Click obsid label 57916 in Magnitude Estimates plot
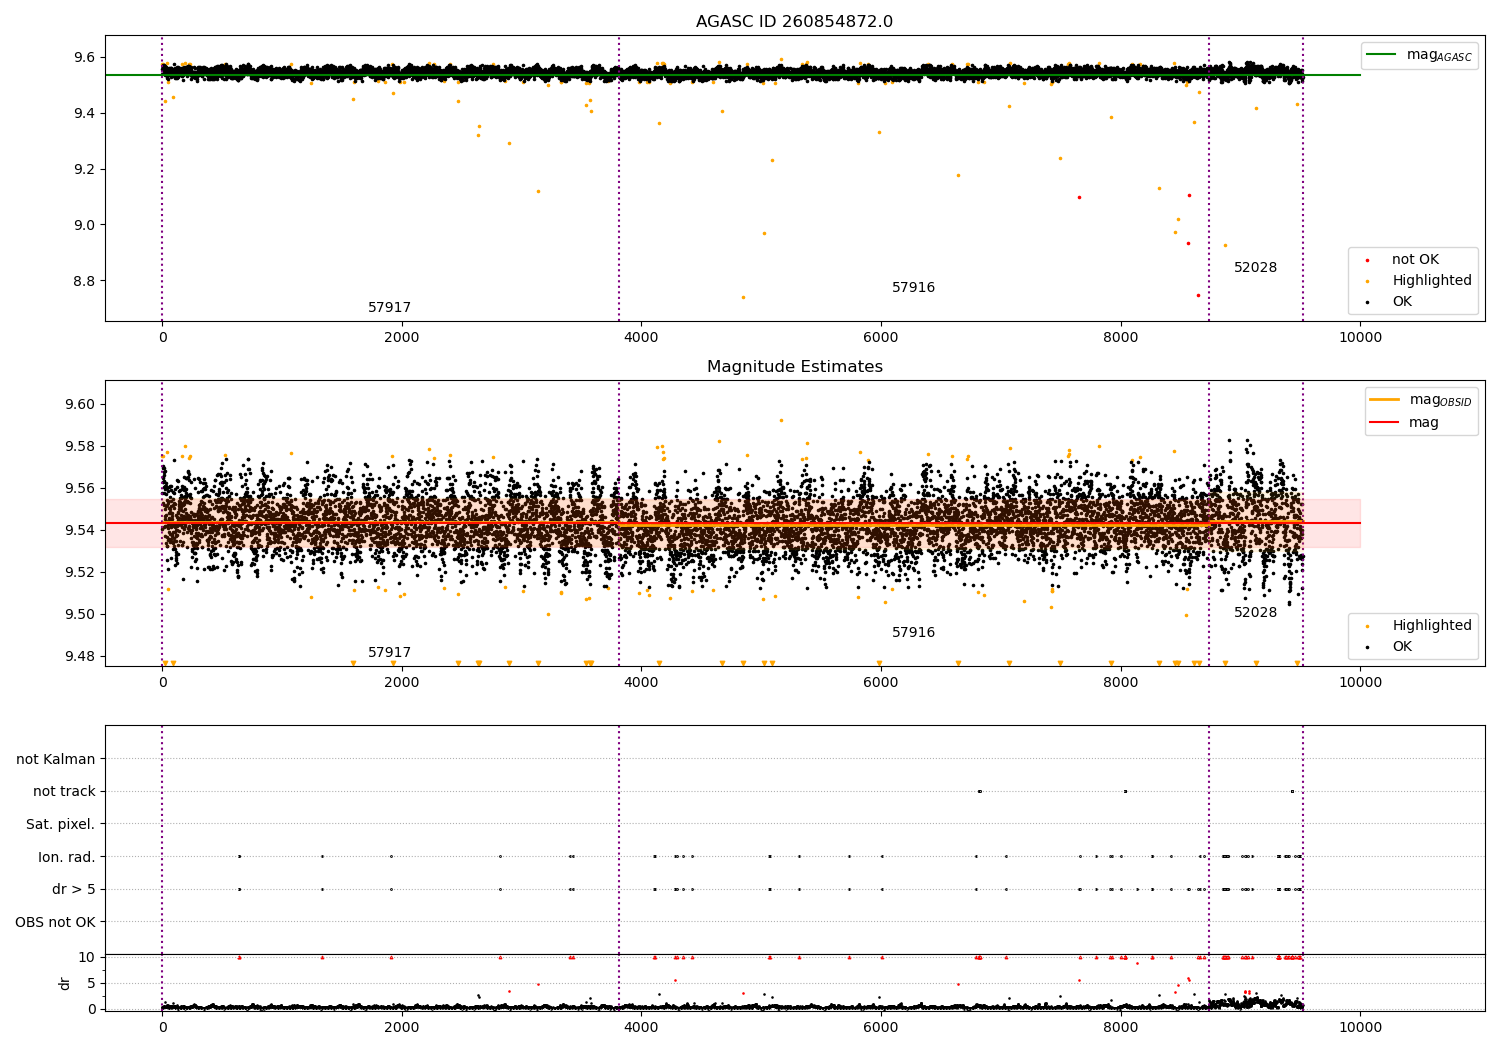This screenshot has width=1500, height=1050. [913, 633]
